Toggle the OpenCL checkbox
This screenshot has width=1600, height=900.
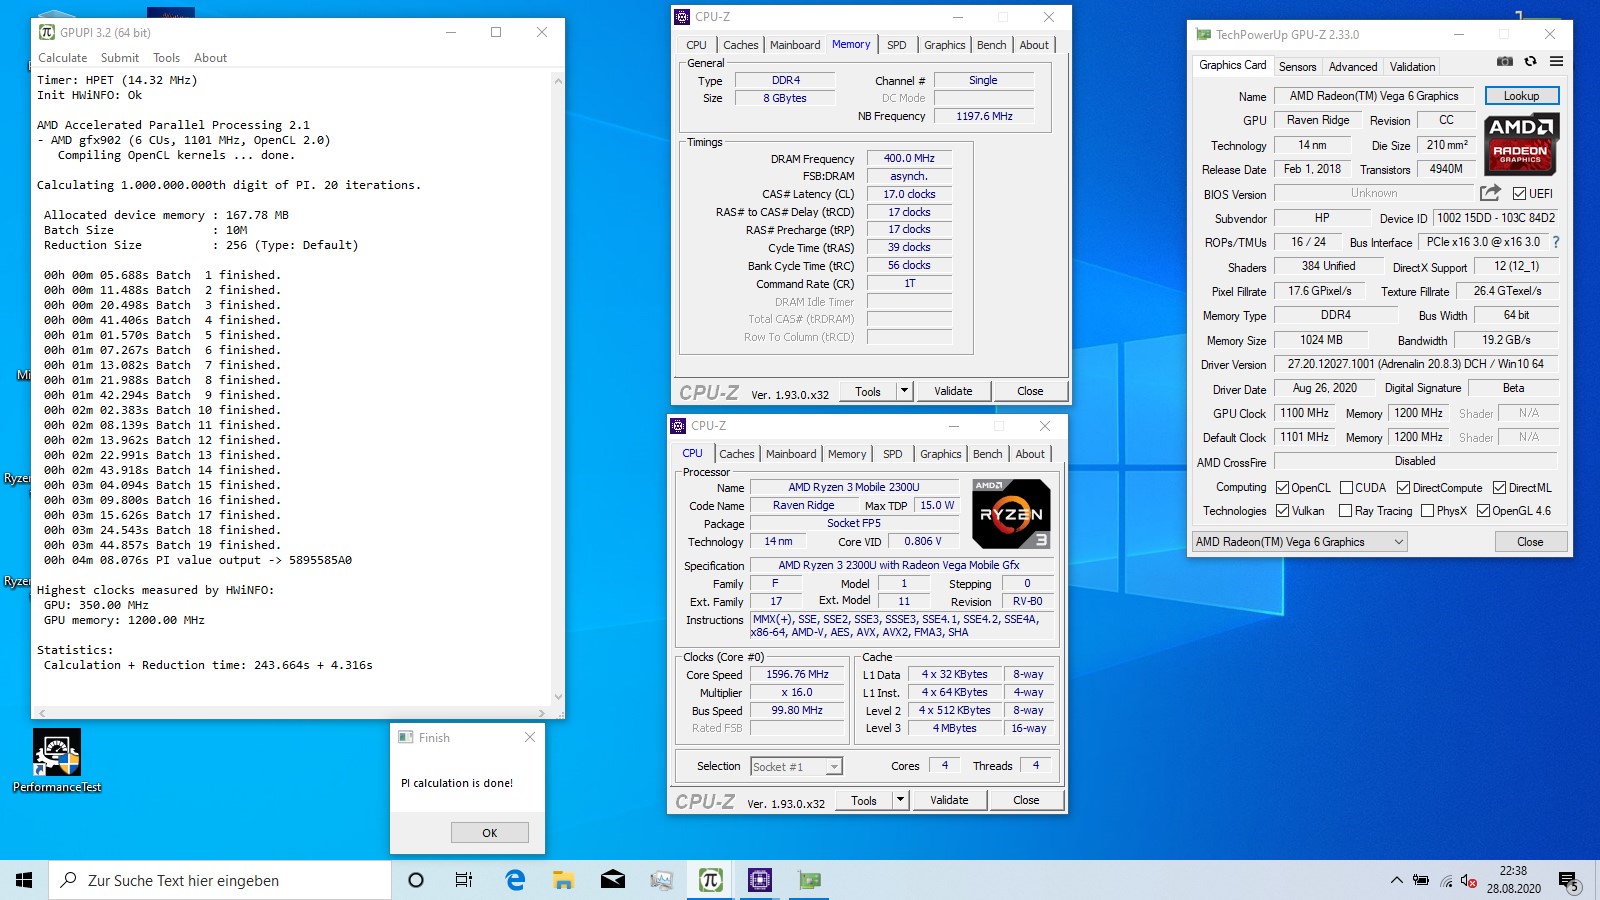1282,487
